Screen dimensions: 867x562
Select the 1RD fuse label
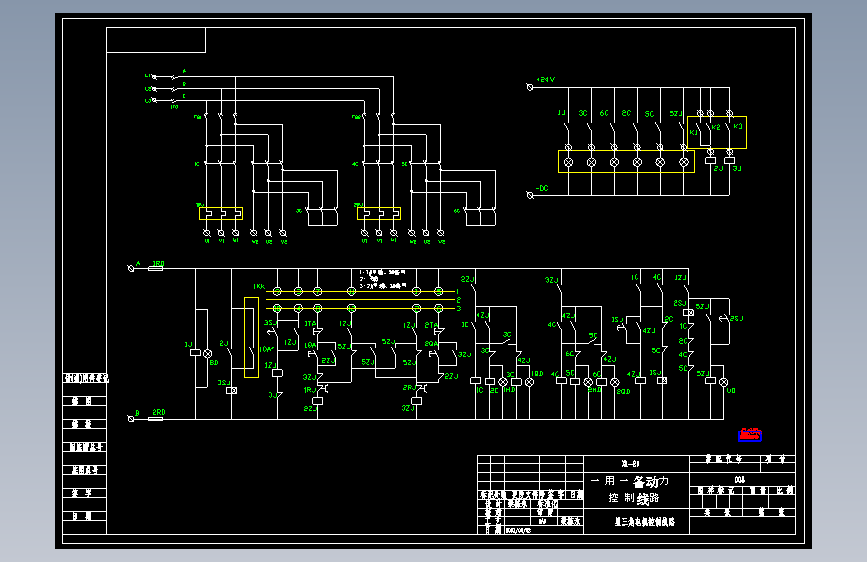[158, 264]
